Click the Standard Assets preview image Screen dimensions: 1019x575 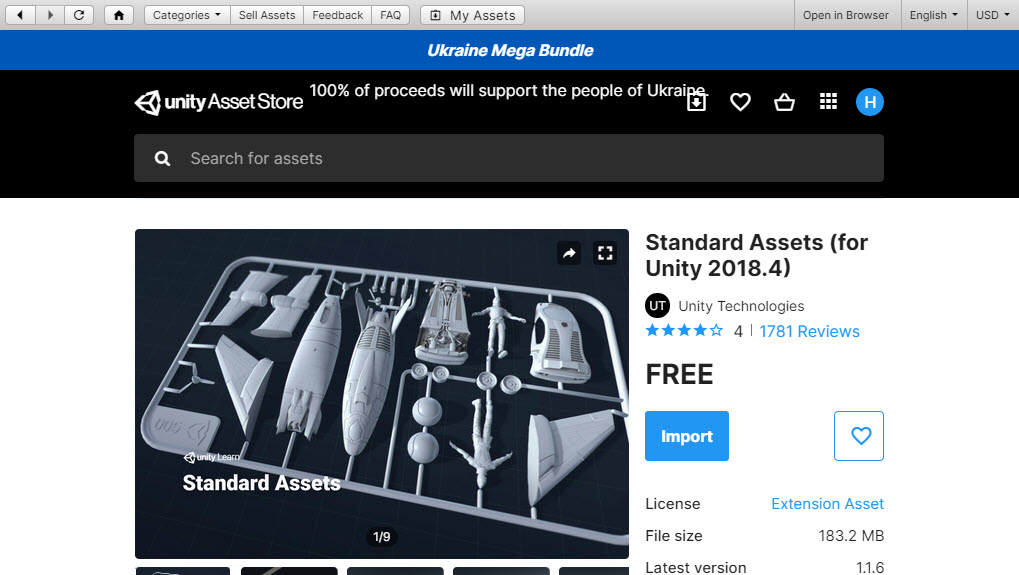click(382, 394)
